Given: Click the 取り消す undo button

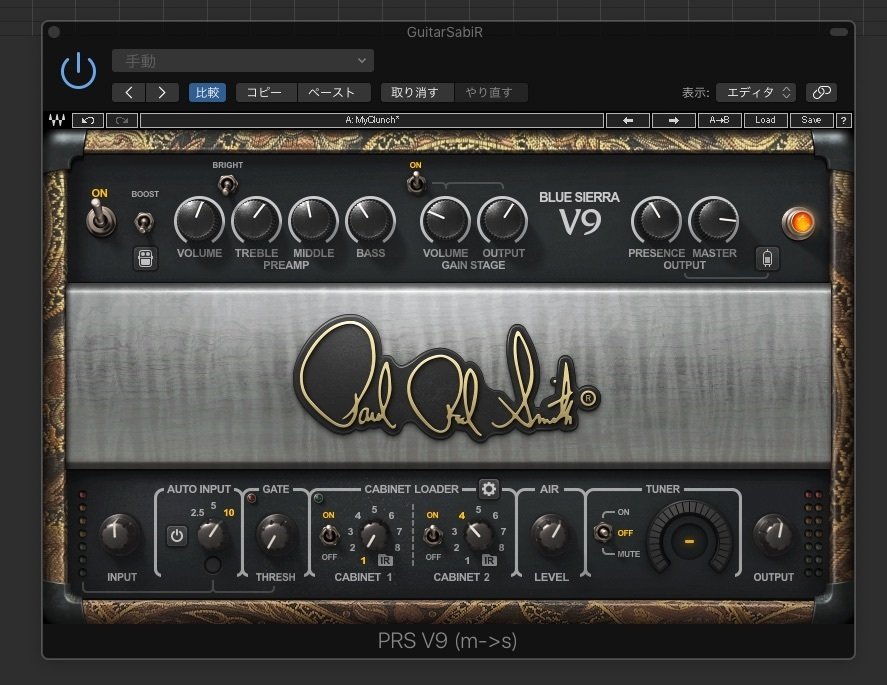Looking at the screenshot, I should [417, 92].
